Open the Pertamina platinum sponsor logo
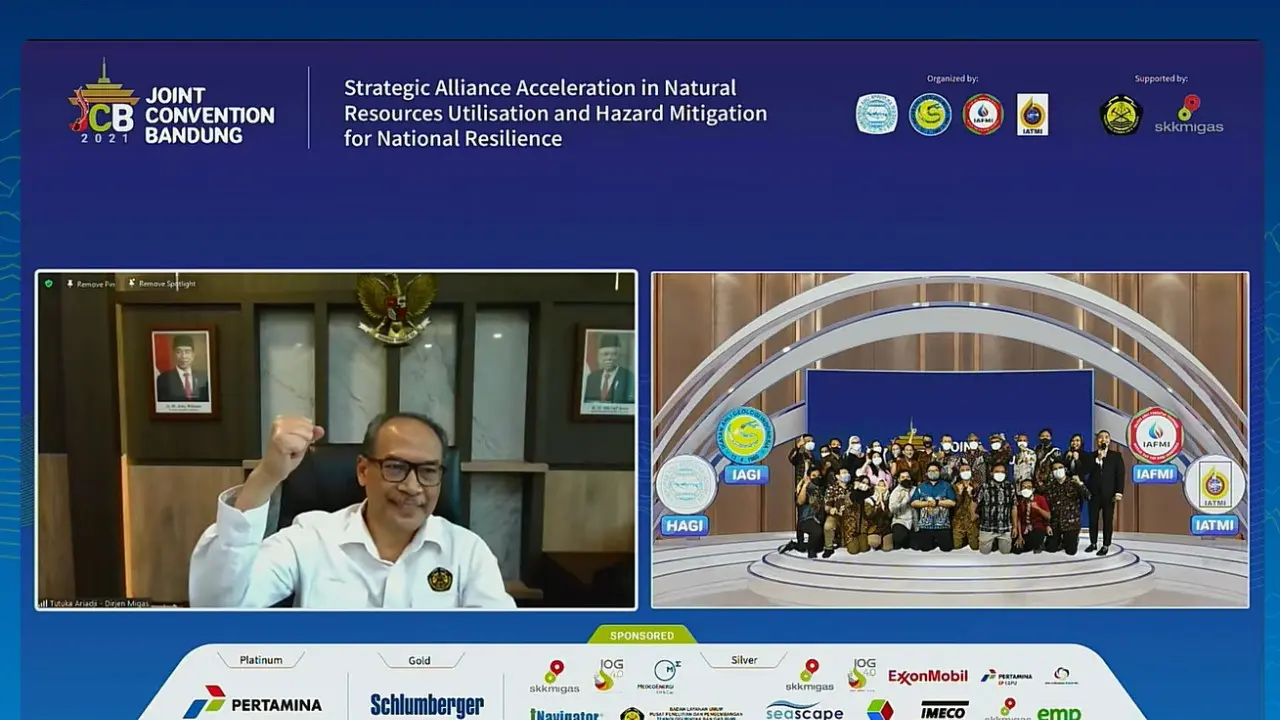Image resolution: width=1280 pixels, height=720 pixels. [x=252, y=701]
